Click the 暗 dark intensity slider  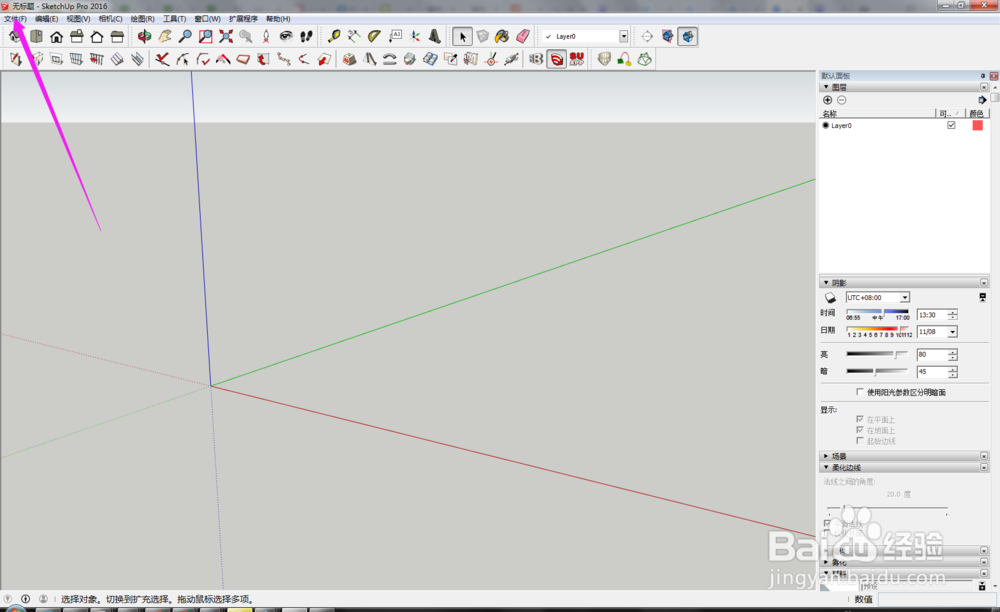tap(876, 371)
